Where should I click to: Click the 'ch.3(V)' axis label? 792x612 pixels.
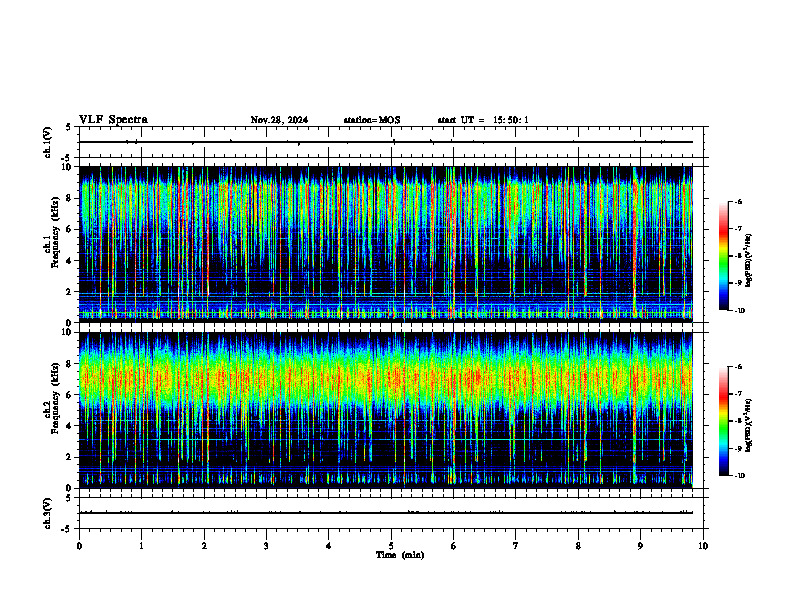[48, 514]
